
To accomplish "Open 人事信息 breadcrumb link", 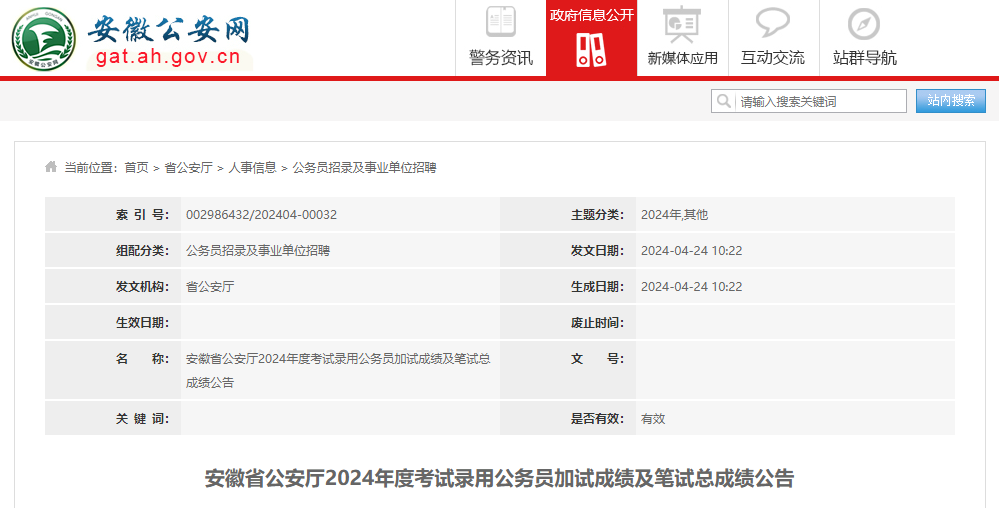I will (x=252, y=168).
